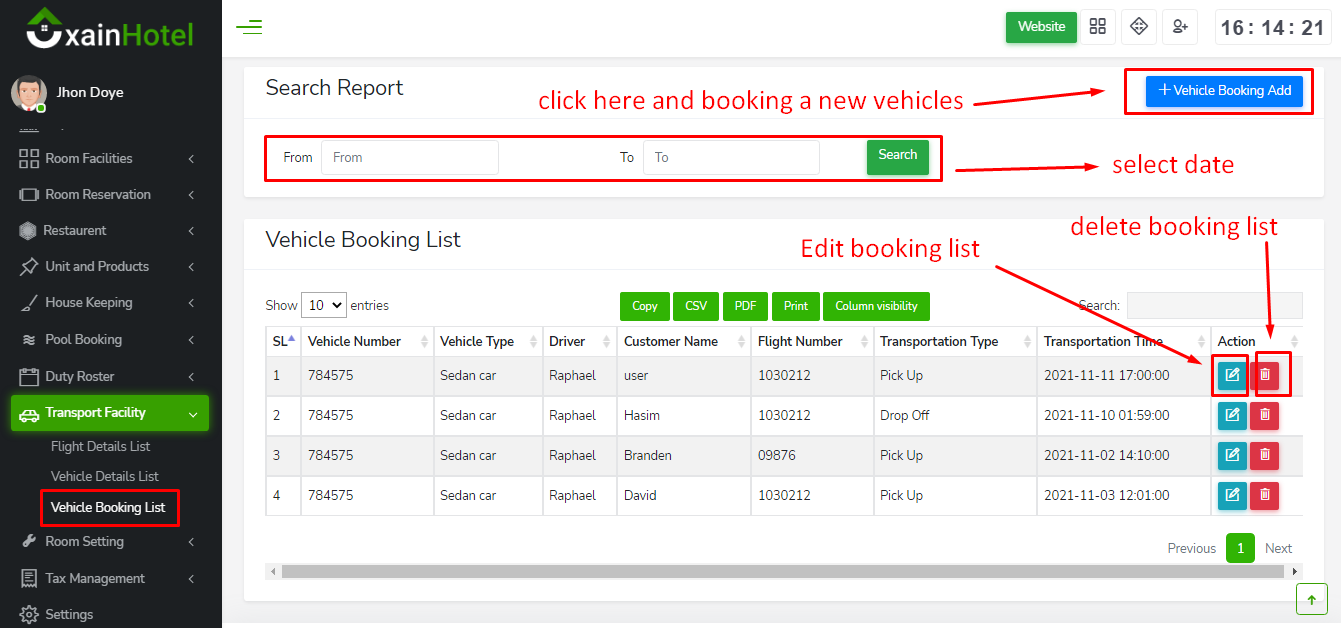Screen dimensions: 1341x628
Task: Expand the Room Reservation sidebar menu
Action: [106, 194]
